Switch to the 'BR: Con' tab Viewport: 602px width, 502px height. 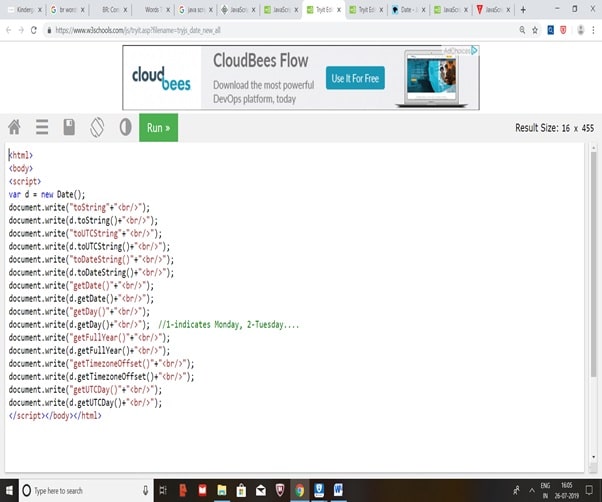click(109, 10)
